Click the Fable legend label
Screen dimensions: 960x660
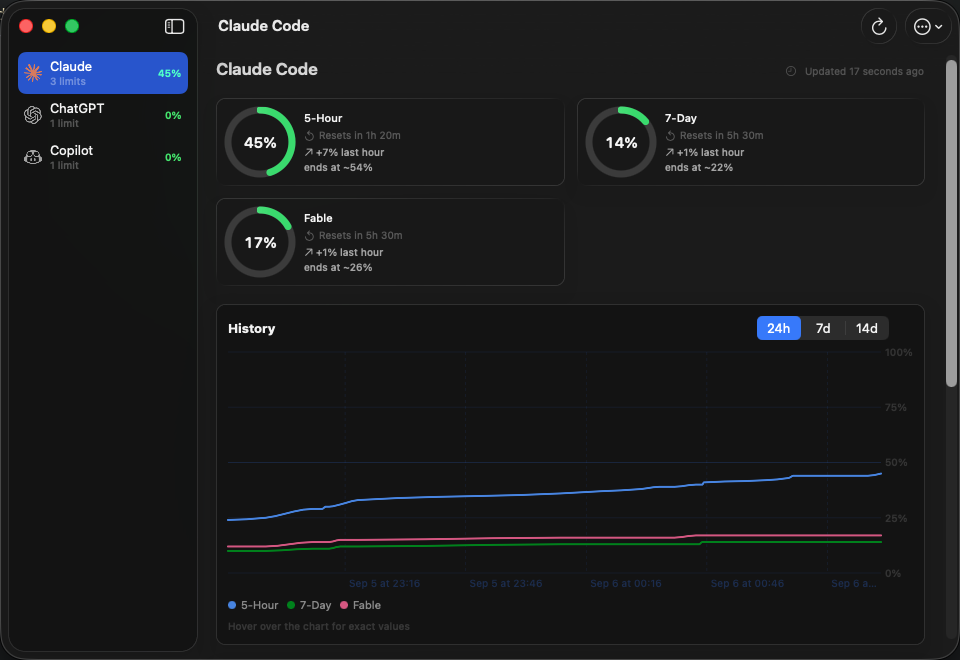point(367,605)
